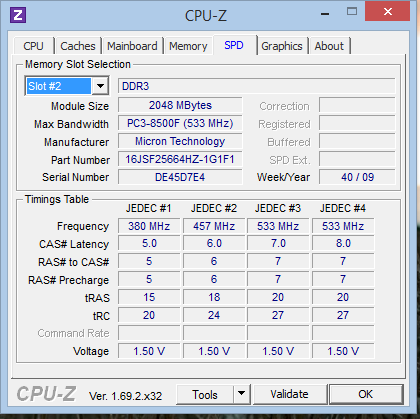Select the Micron Technology manufacturer field

click(180, 141)
